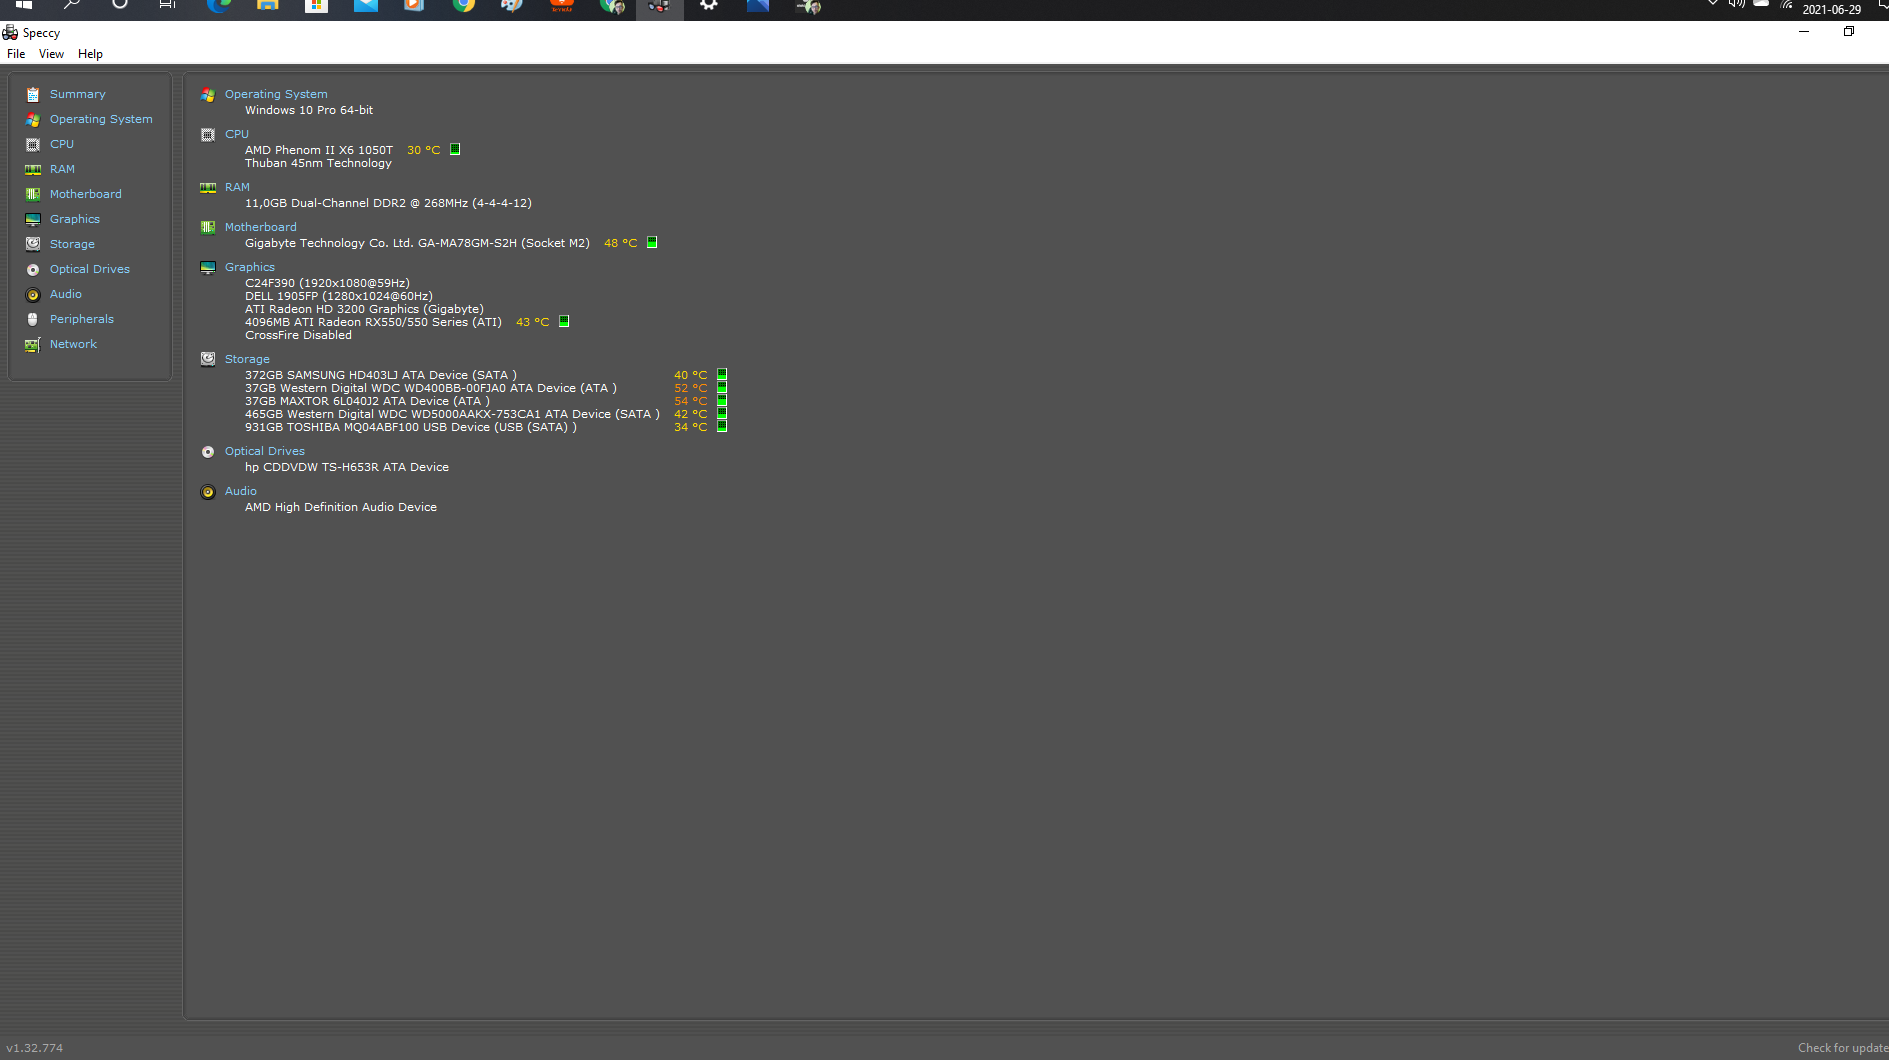Click the green temperature indicator beside CPU 30 °C
This screenshot has height=1060, width=1889.
[455, 149]
